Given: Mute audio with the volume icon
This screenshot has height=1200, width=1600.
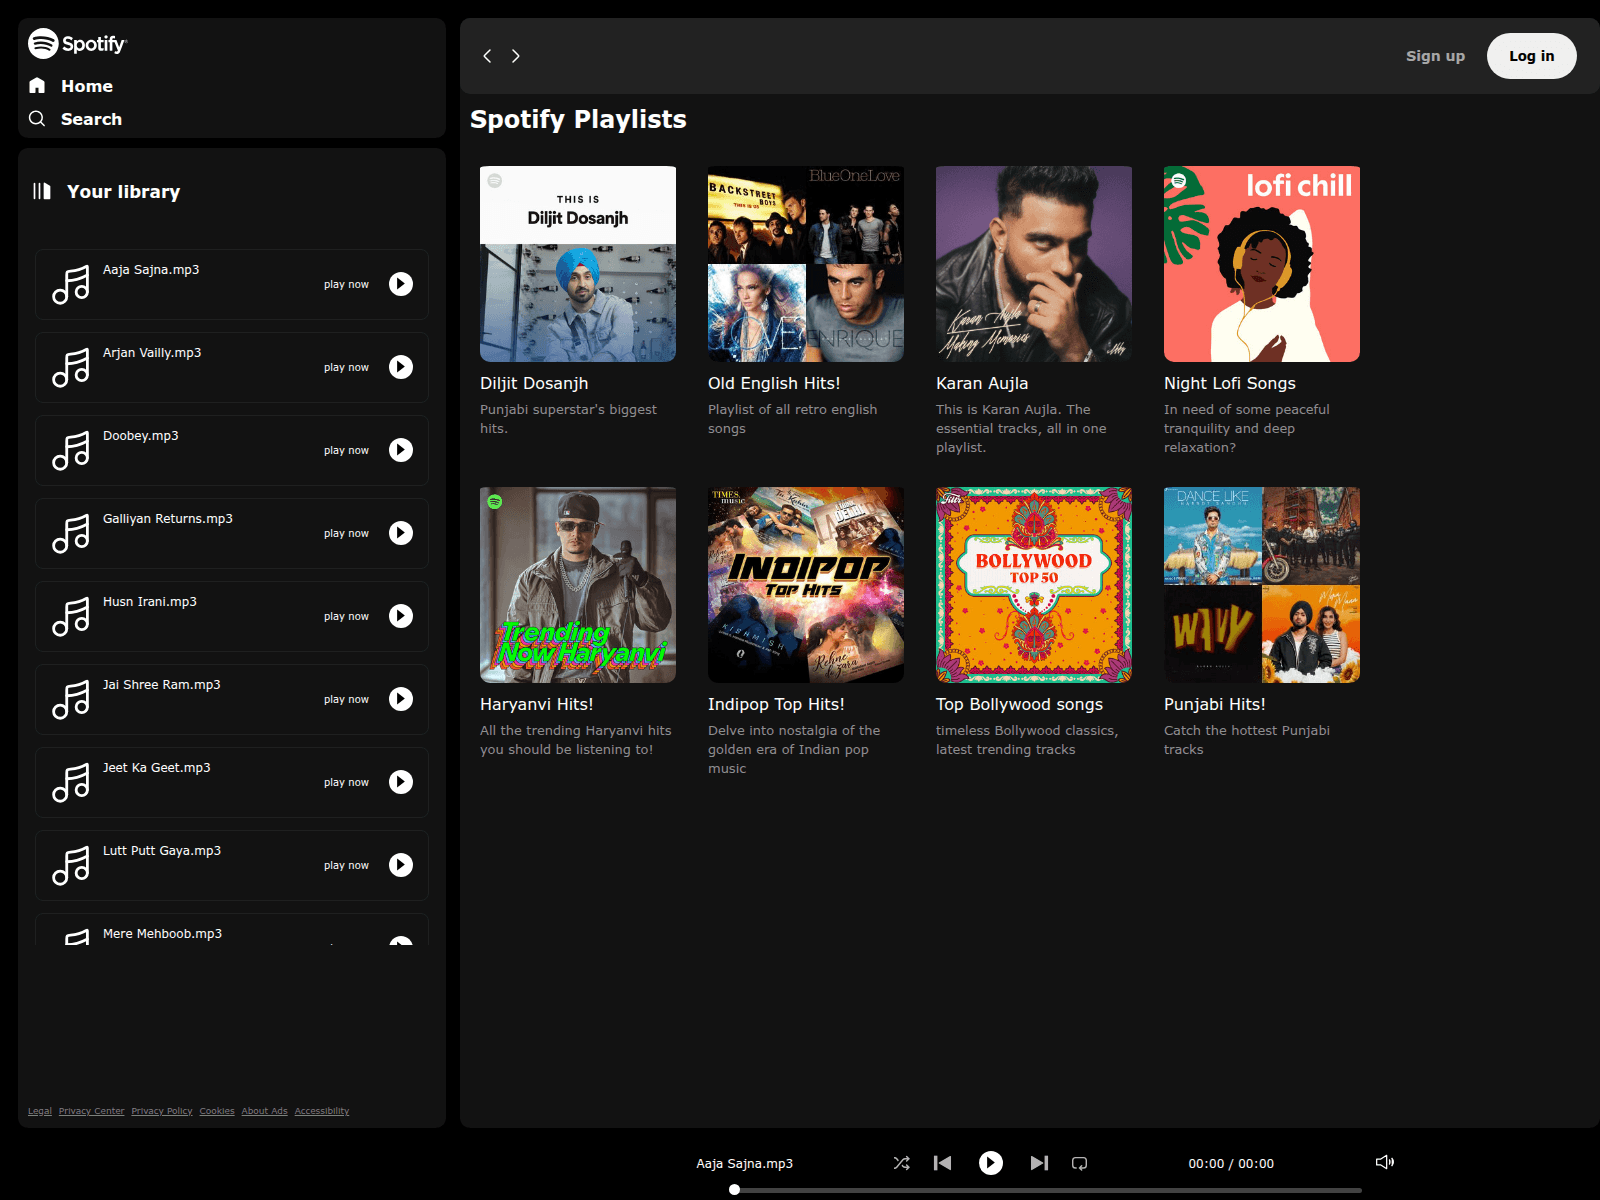Looking at the screenshot, I should [1385, 1162].
